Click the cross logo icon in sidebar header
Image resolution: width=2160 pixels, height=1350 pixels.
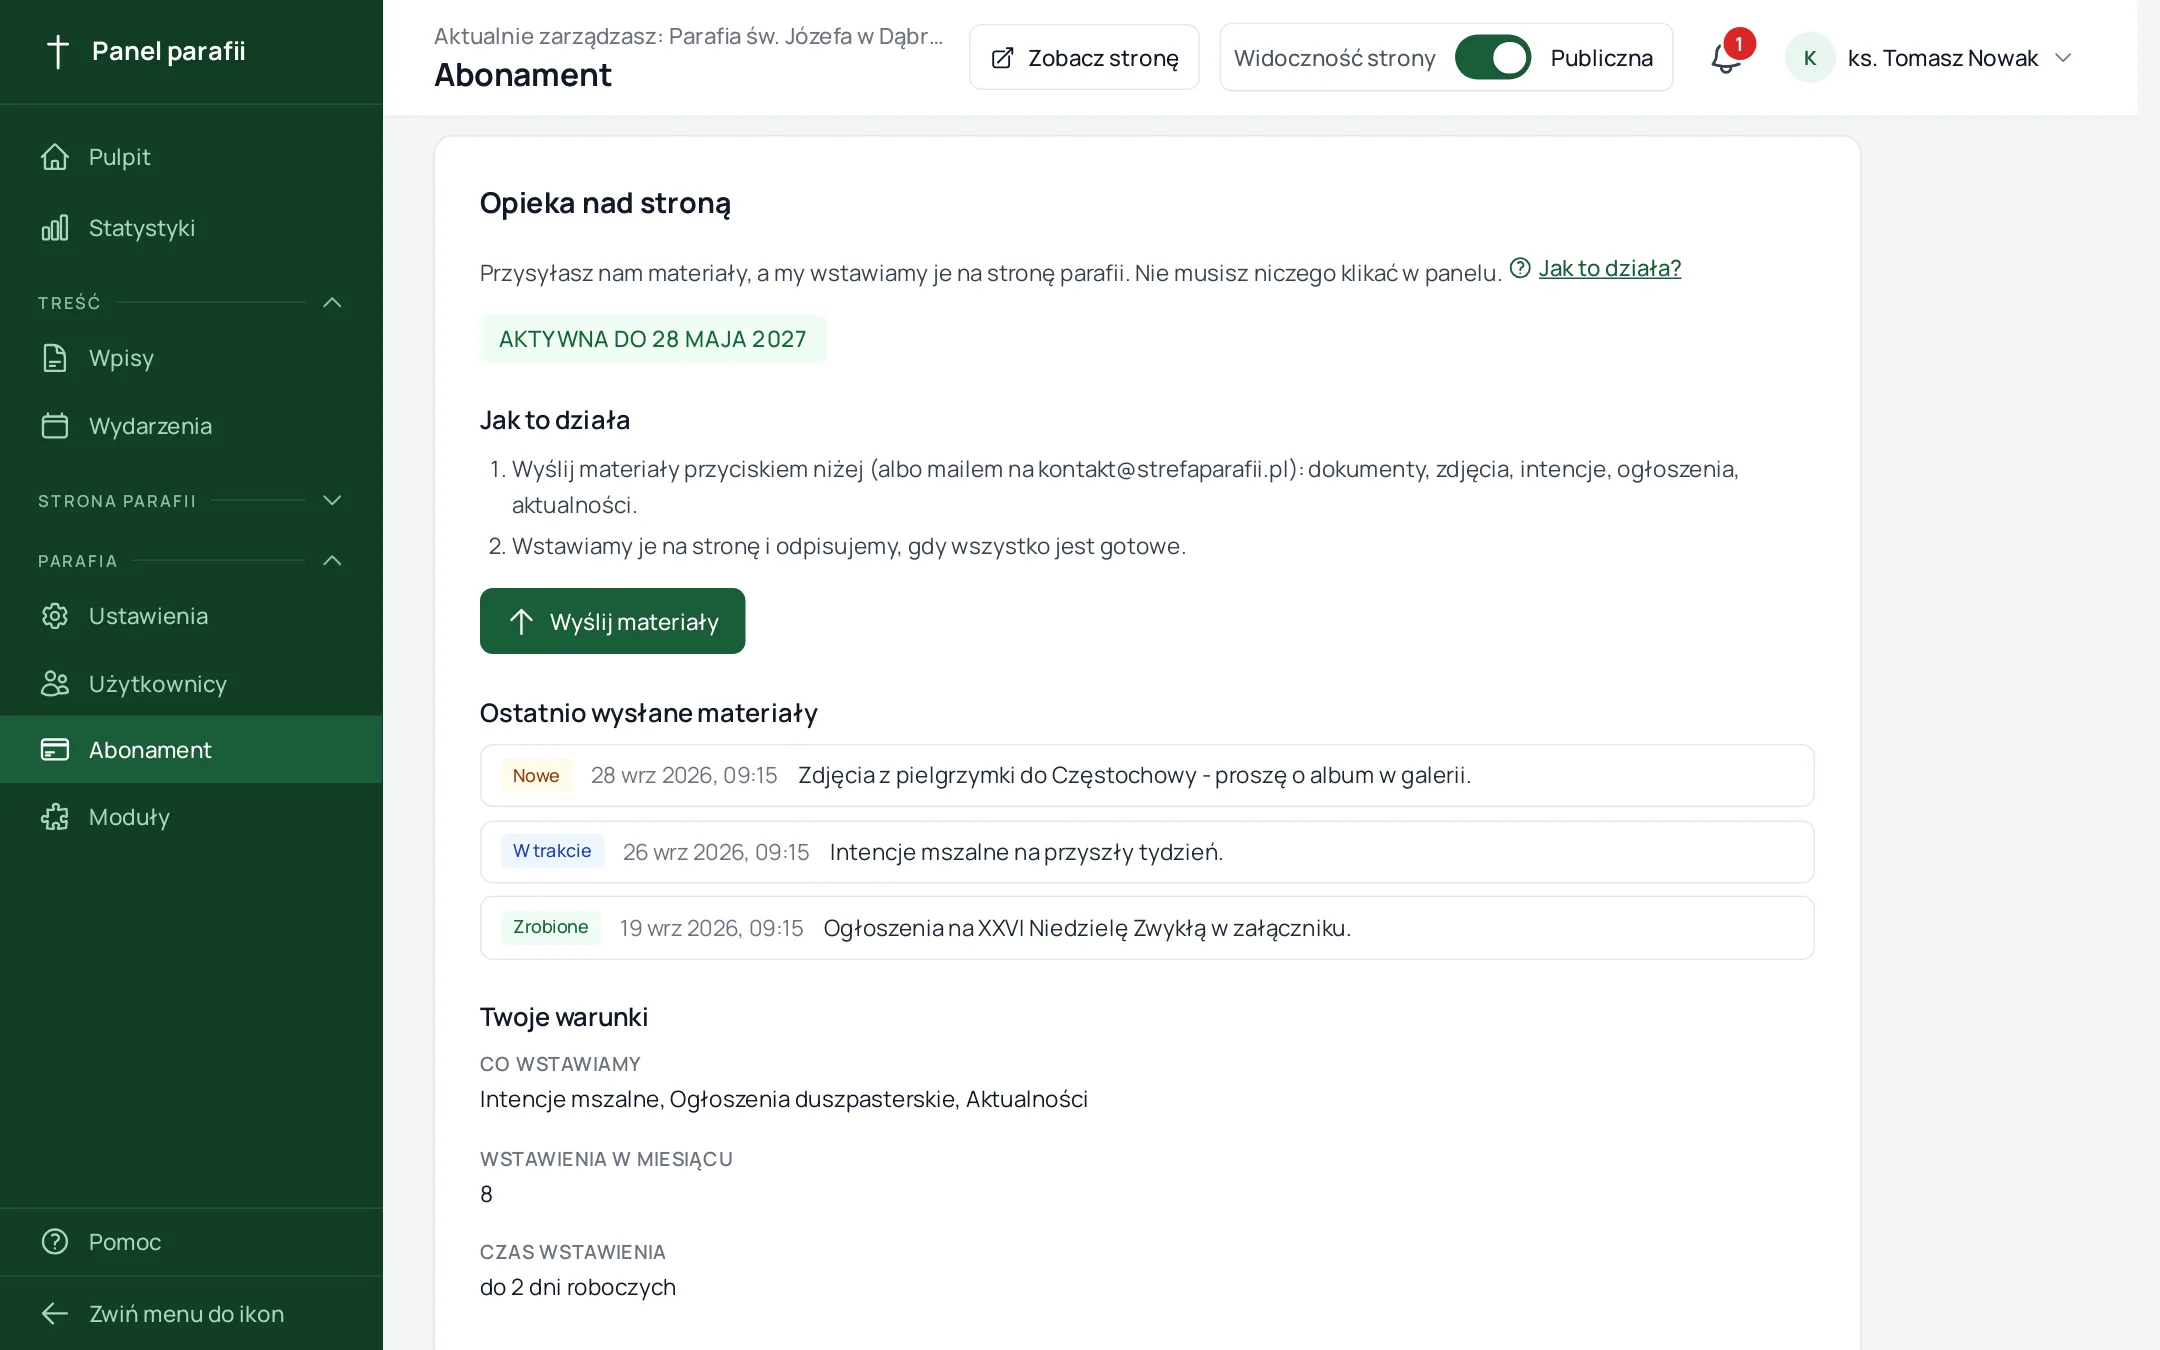tap(58, 51)
